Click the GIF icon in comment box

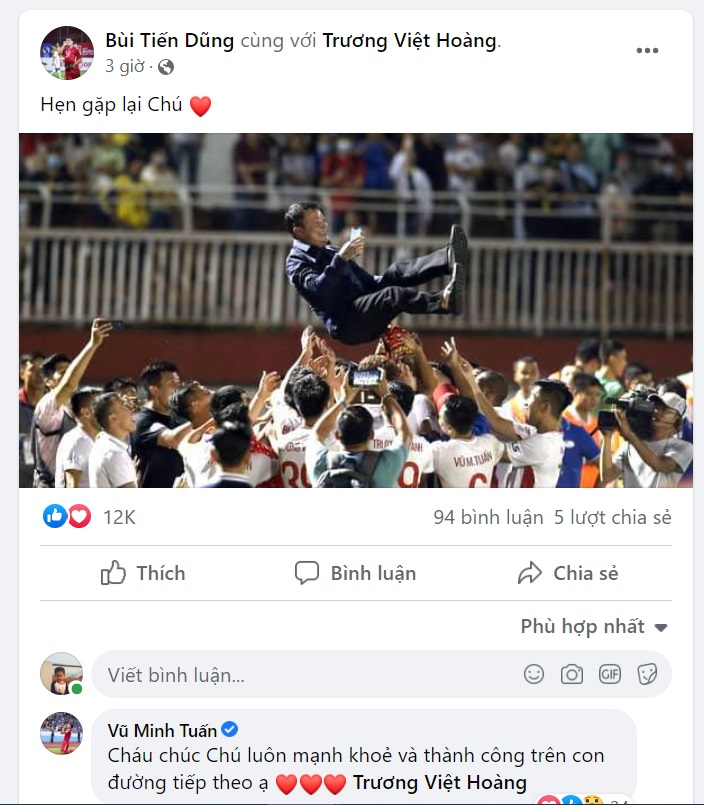[610, 674]
